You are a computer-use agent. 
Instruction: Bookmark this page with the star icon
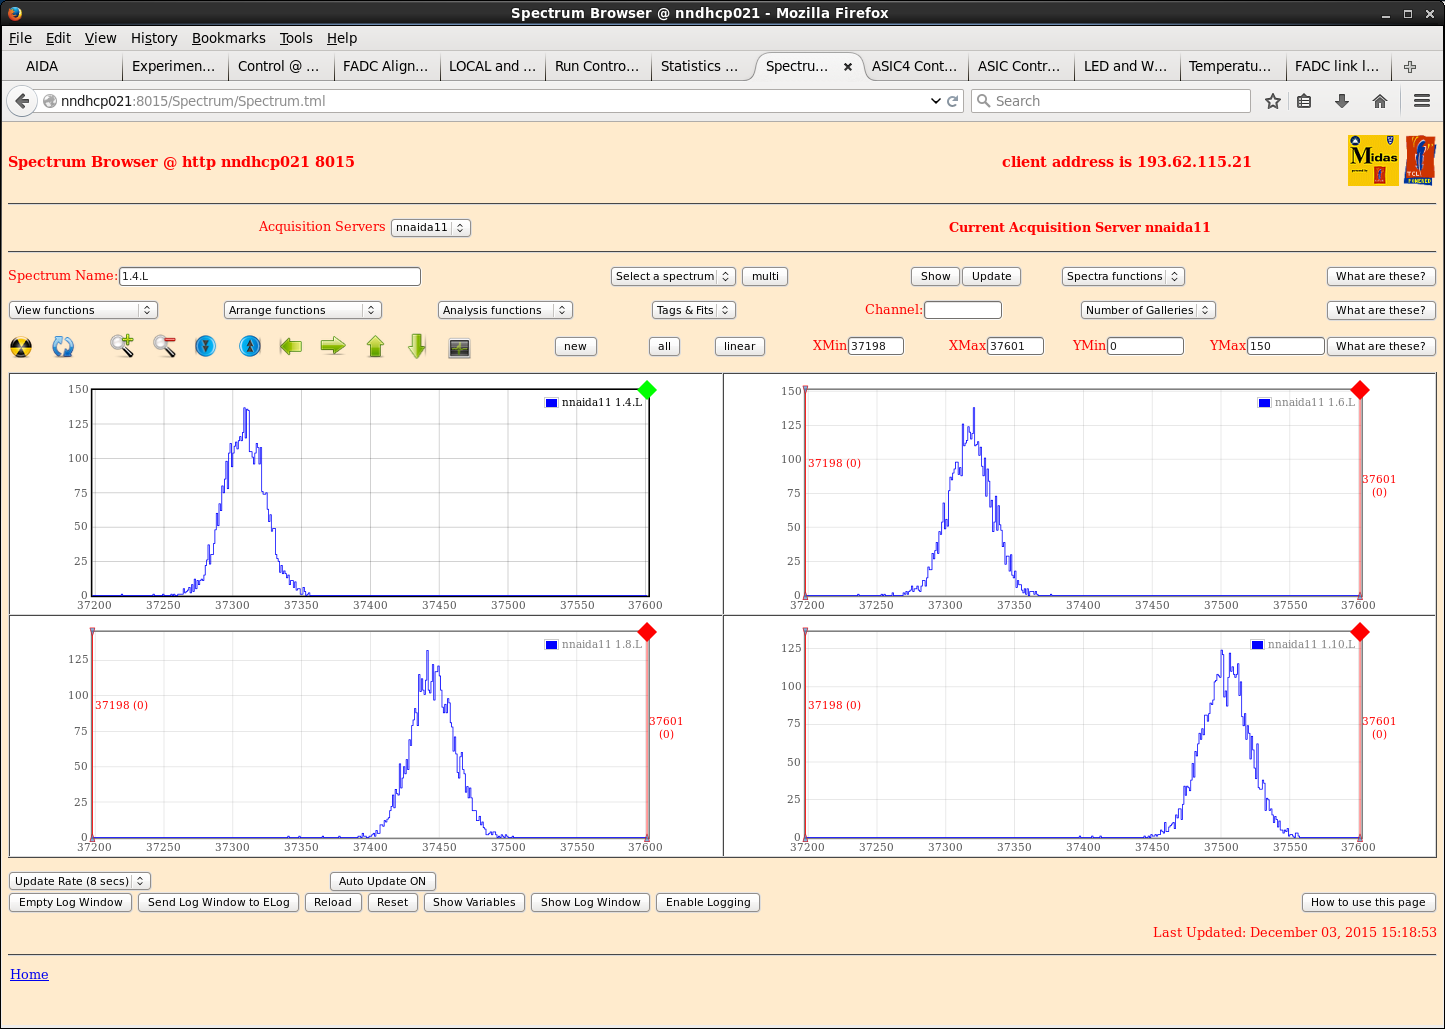point(1273,101)
